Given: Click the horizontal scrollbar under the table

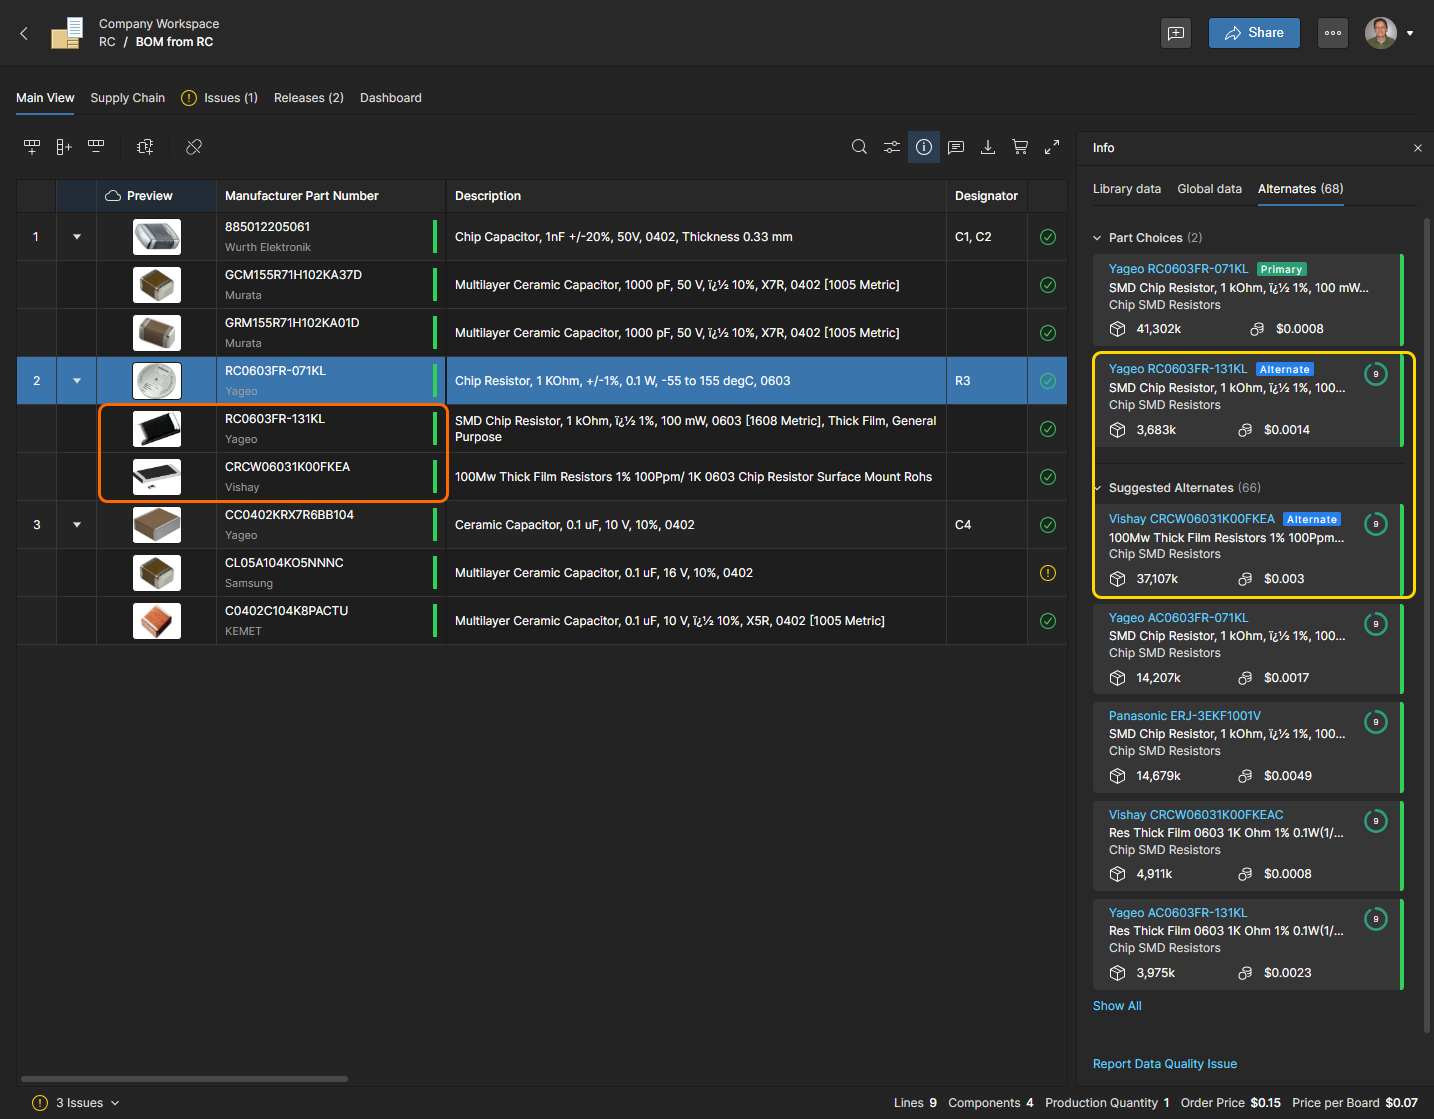Looking at the screenshot, I should (x=184, y=1079).
